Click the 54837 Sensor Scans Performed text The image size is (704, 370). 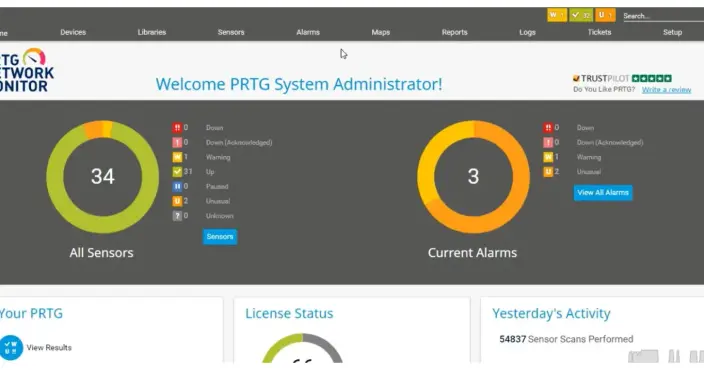point(566,339)
